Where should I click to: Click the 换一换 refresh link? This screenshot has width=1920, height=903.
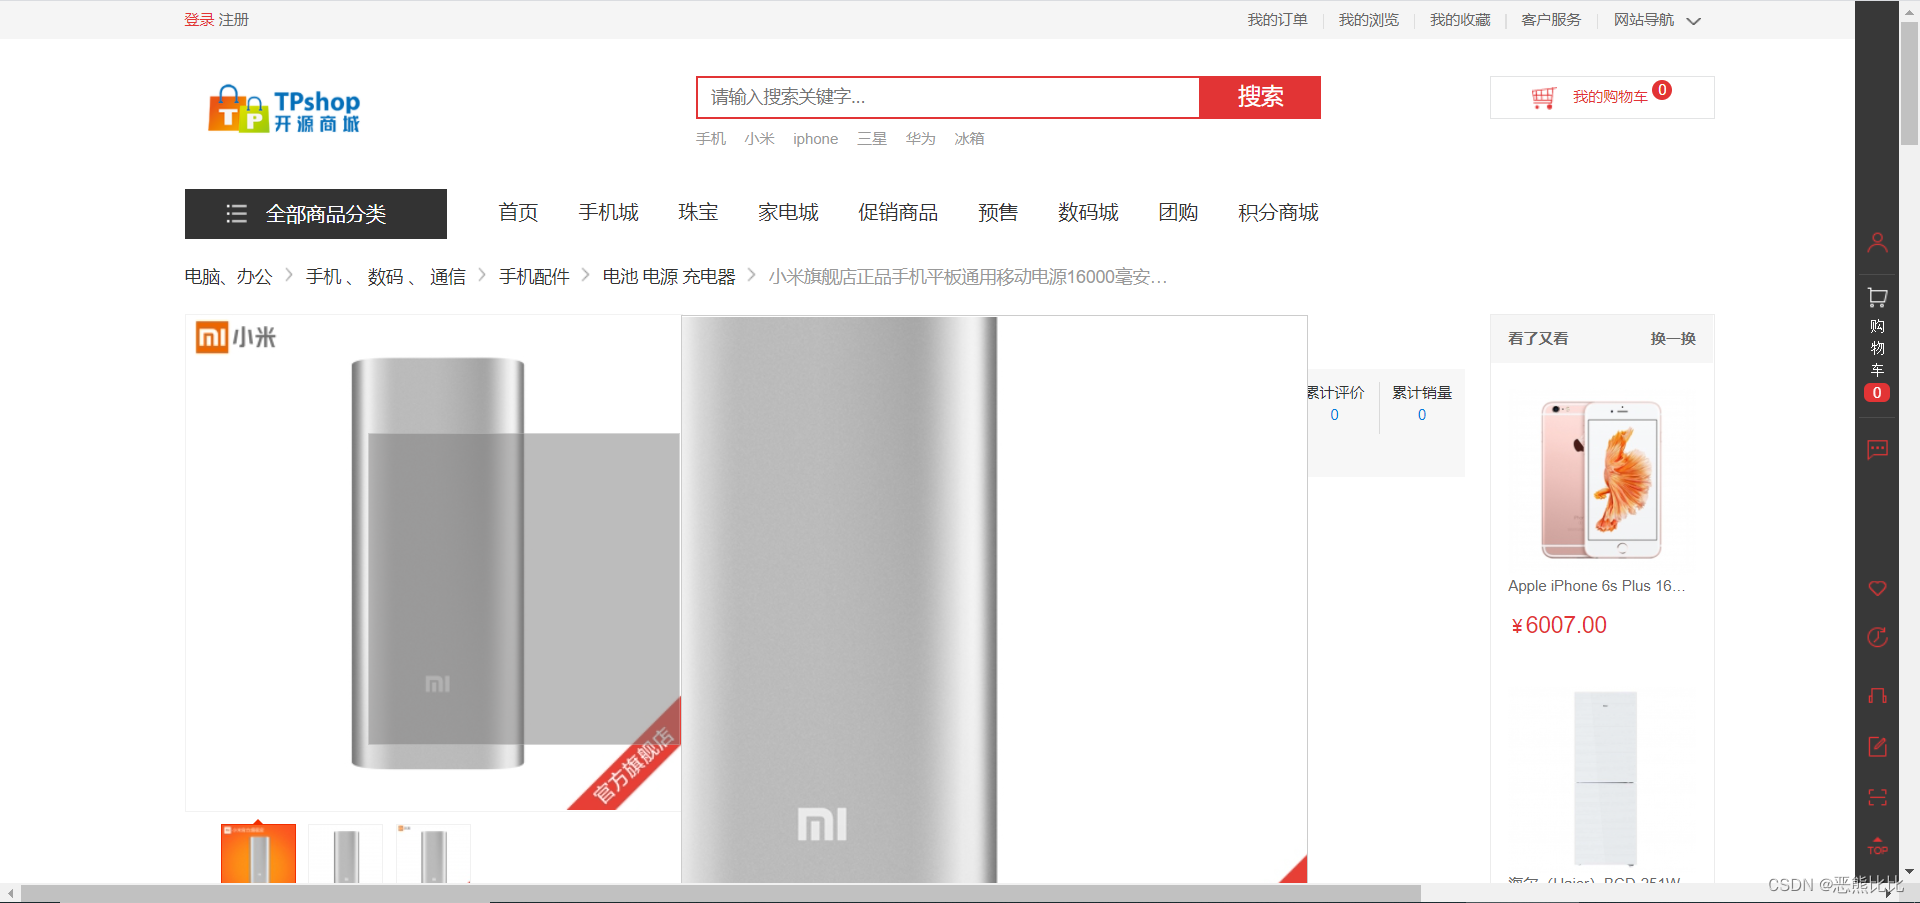click(x=1673, y=339)
